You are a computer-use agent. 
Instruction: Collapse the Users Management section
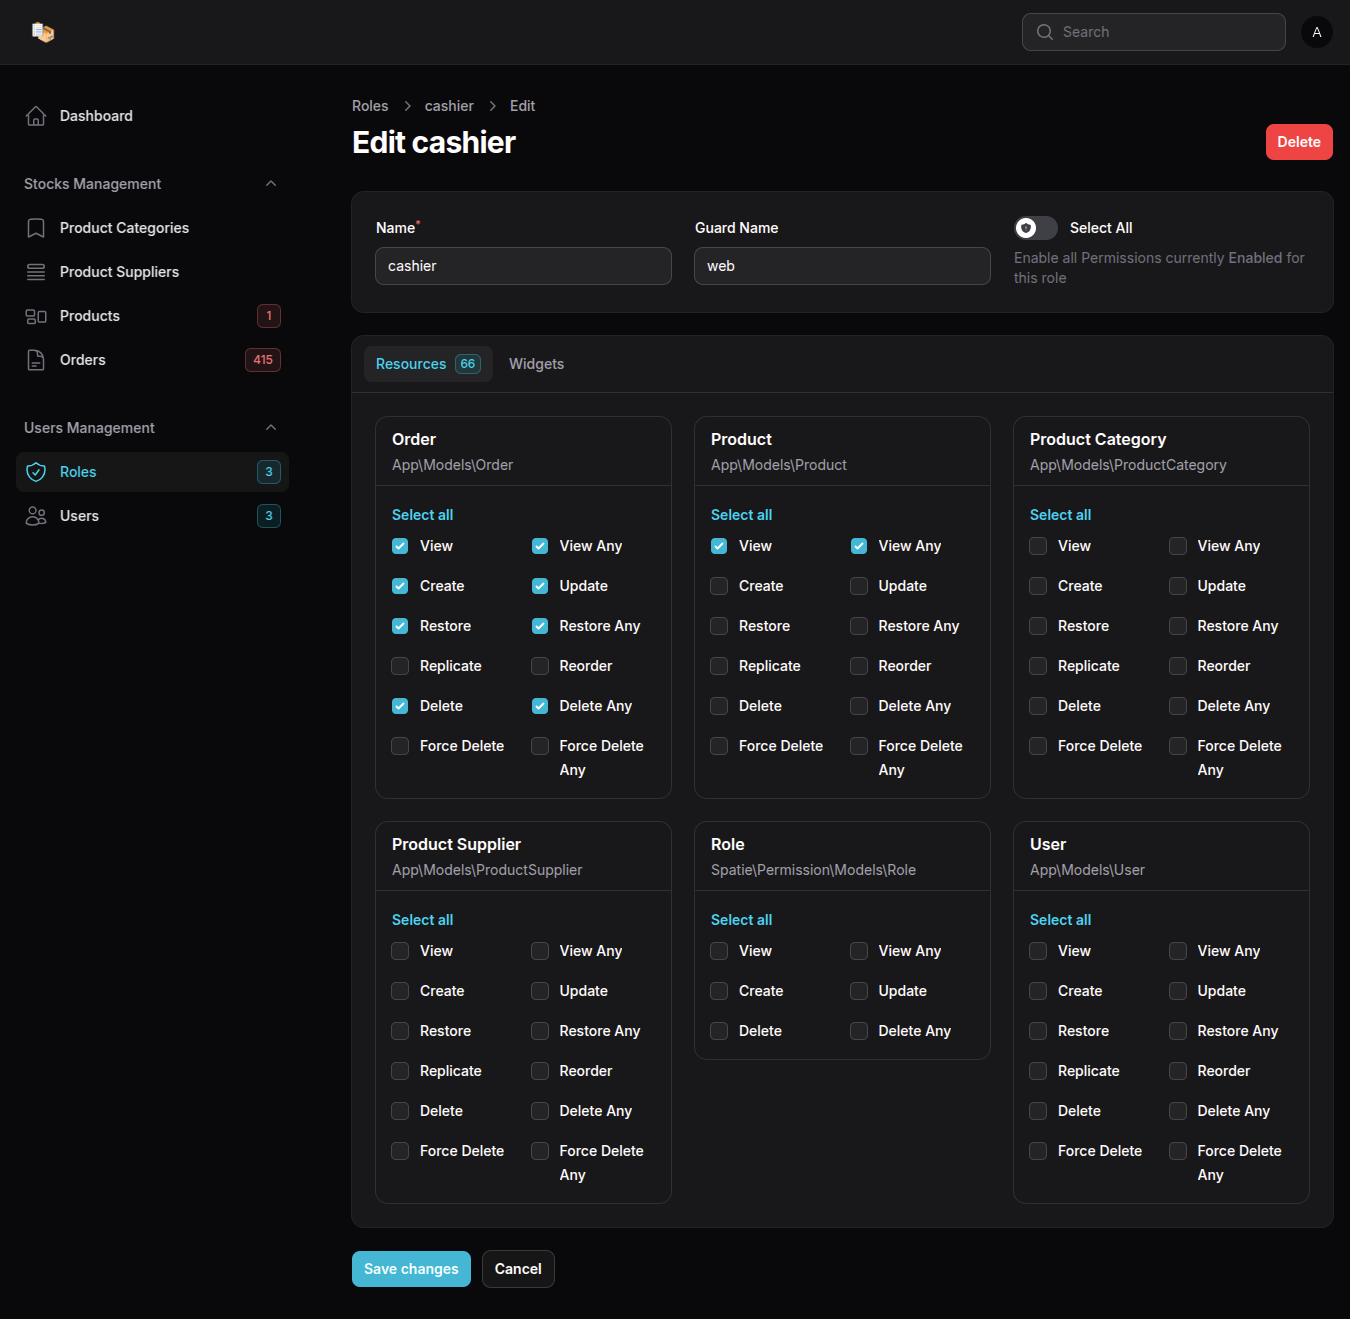271,428
